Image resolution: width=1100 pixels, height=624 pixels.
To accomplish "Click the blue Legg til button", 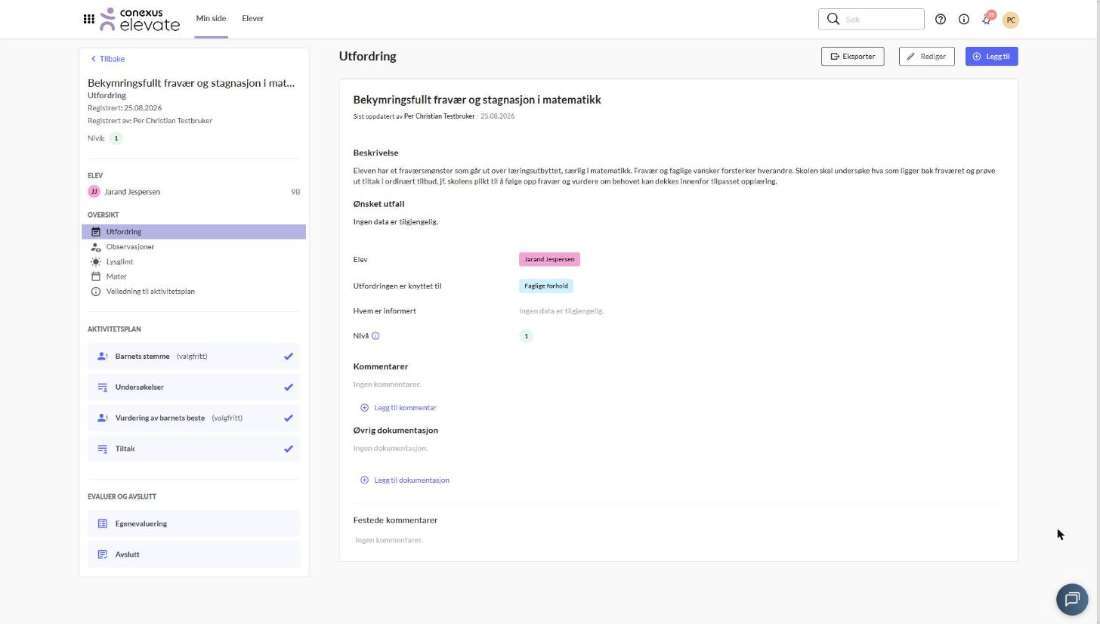I will tap(991, 56).
